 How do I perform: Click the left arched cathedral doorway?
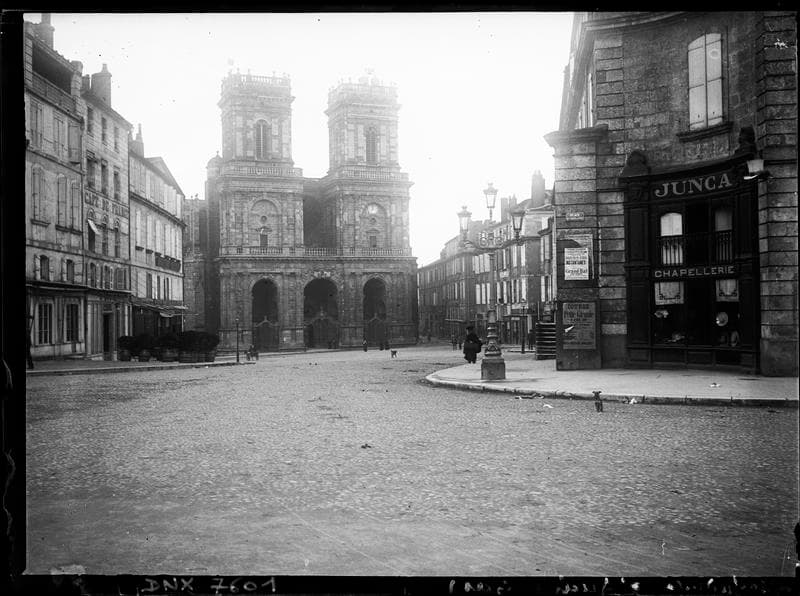265,314
